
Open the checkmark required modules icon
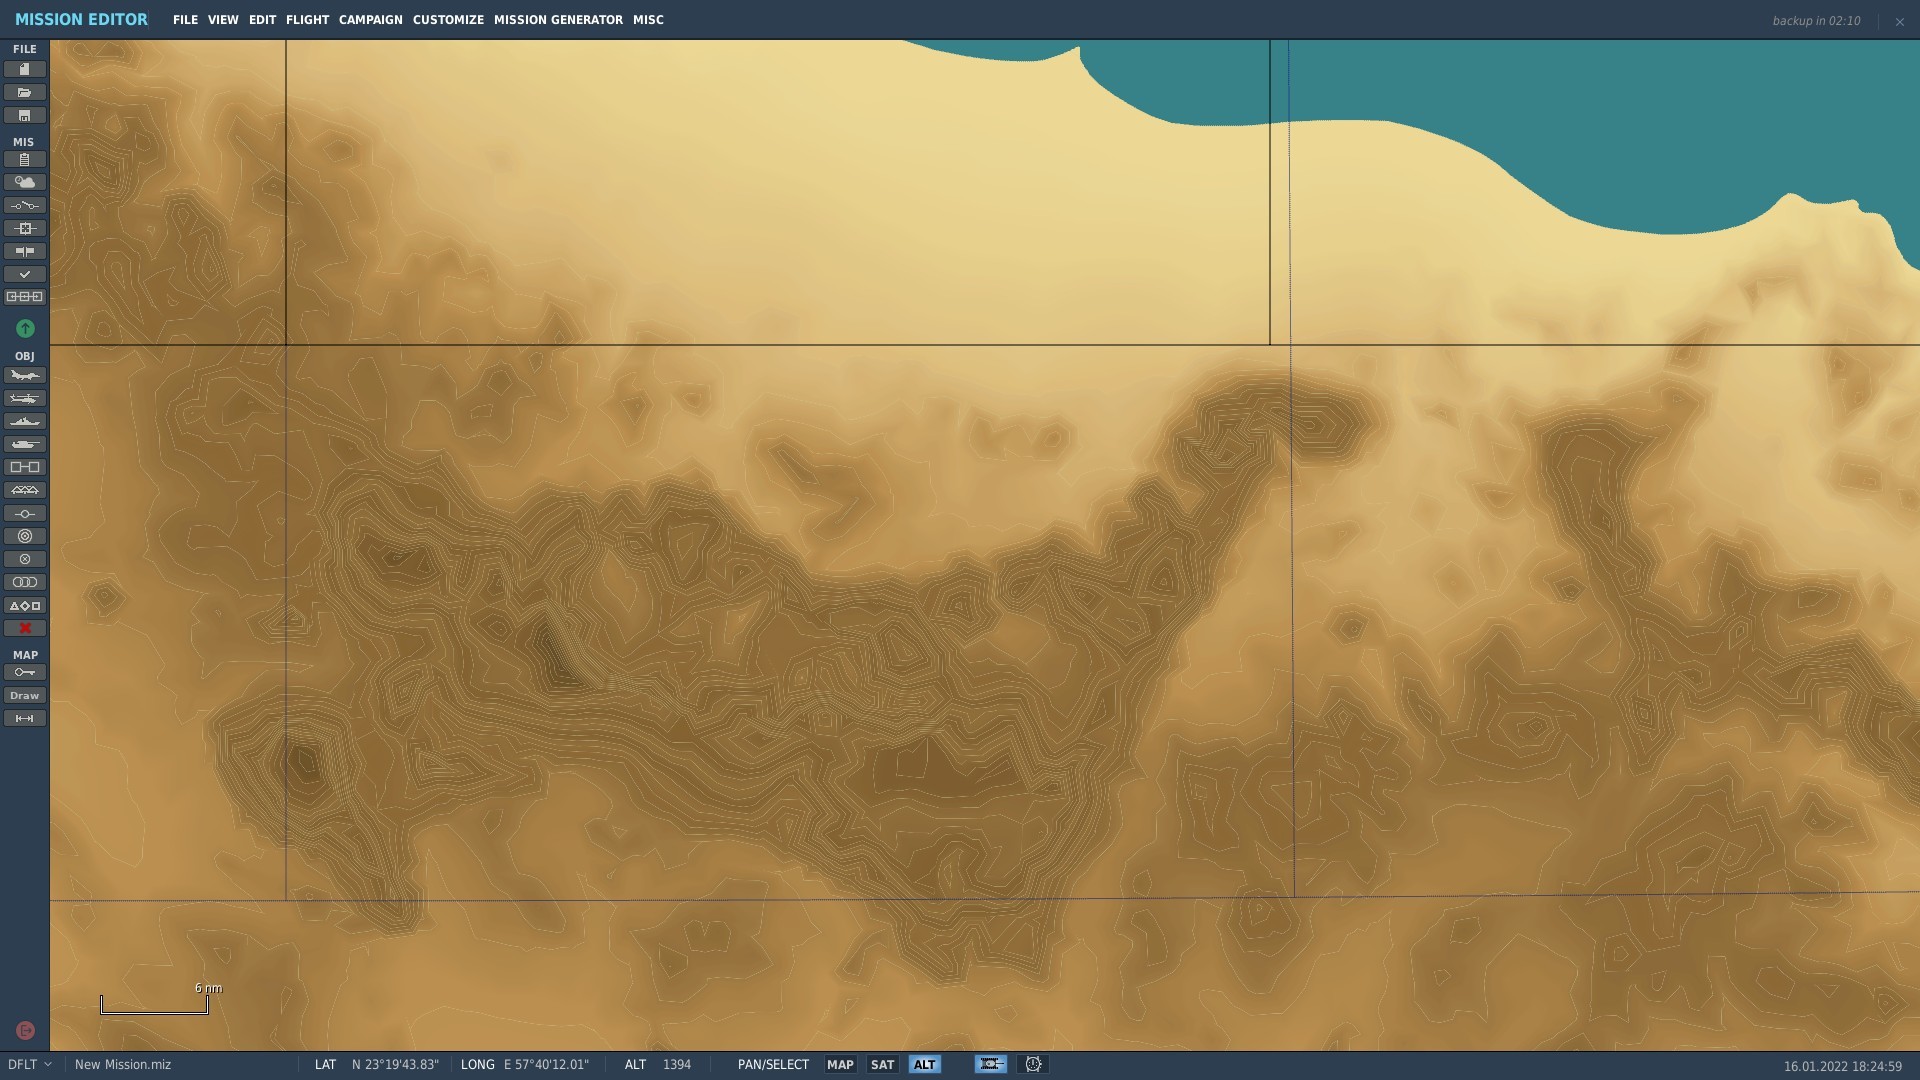[x=25, y=274]
